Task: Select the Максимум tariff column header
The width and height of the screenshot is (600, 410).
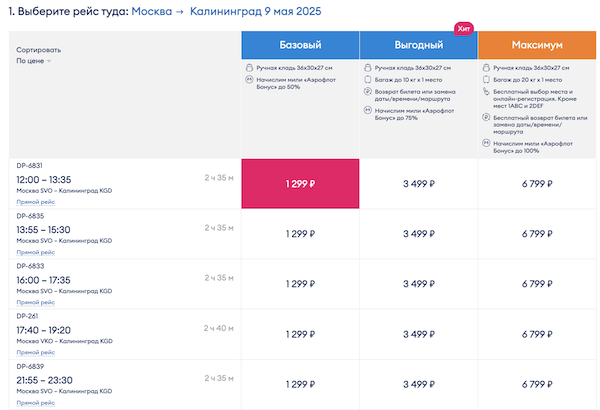Action: click(x=536, y=45)
